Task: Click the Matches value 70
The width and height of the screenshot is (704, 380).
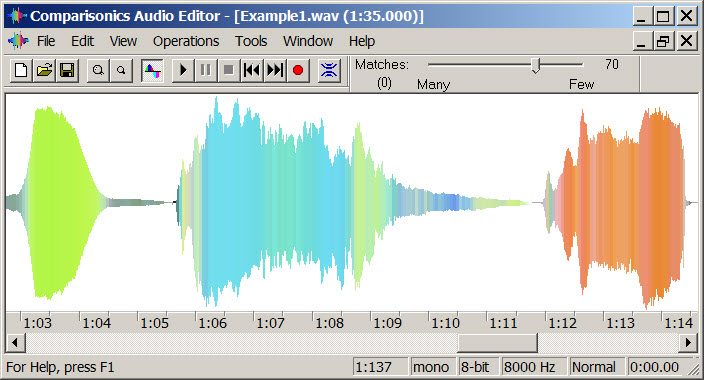Action: tap(612, 64)
